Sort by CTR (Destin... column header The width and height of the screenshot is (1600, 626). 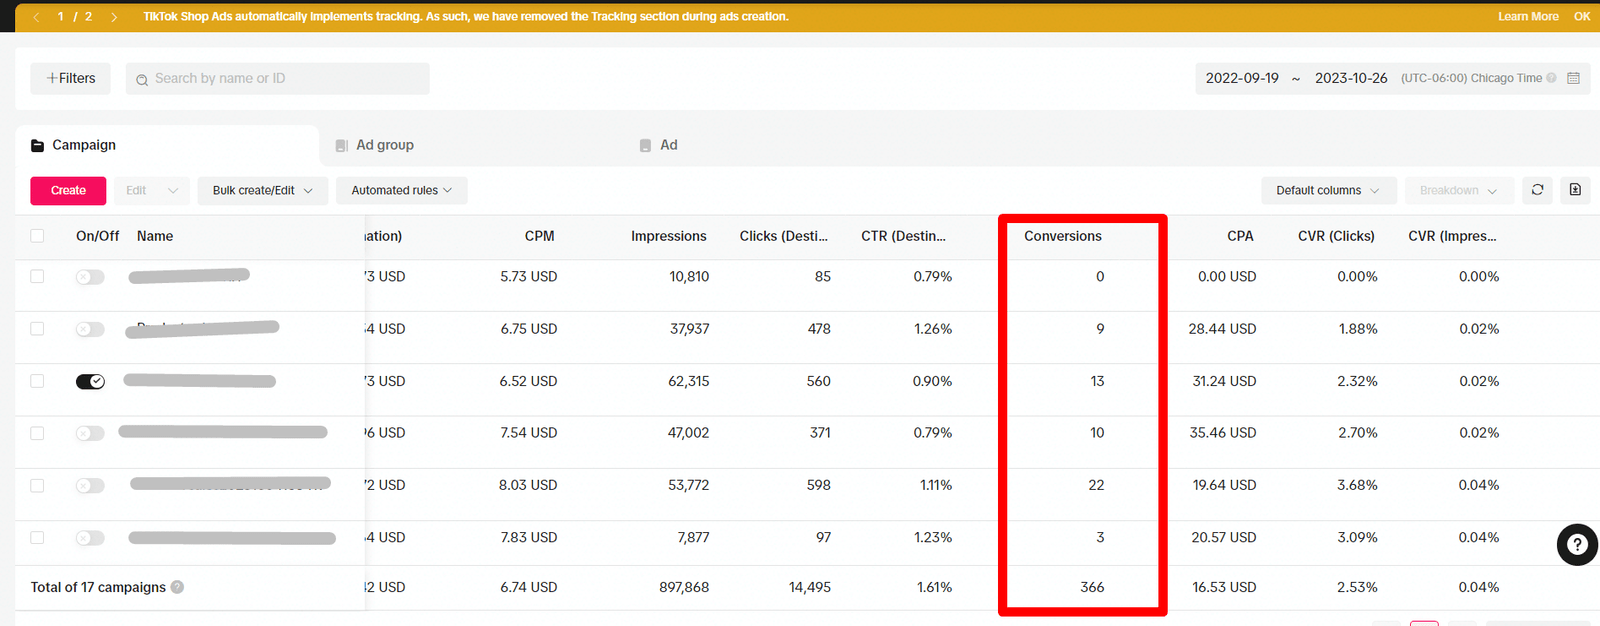coord(904,236)
